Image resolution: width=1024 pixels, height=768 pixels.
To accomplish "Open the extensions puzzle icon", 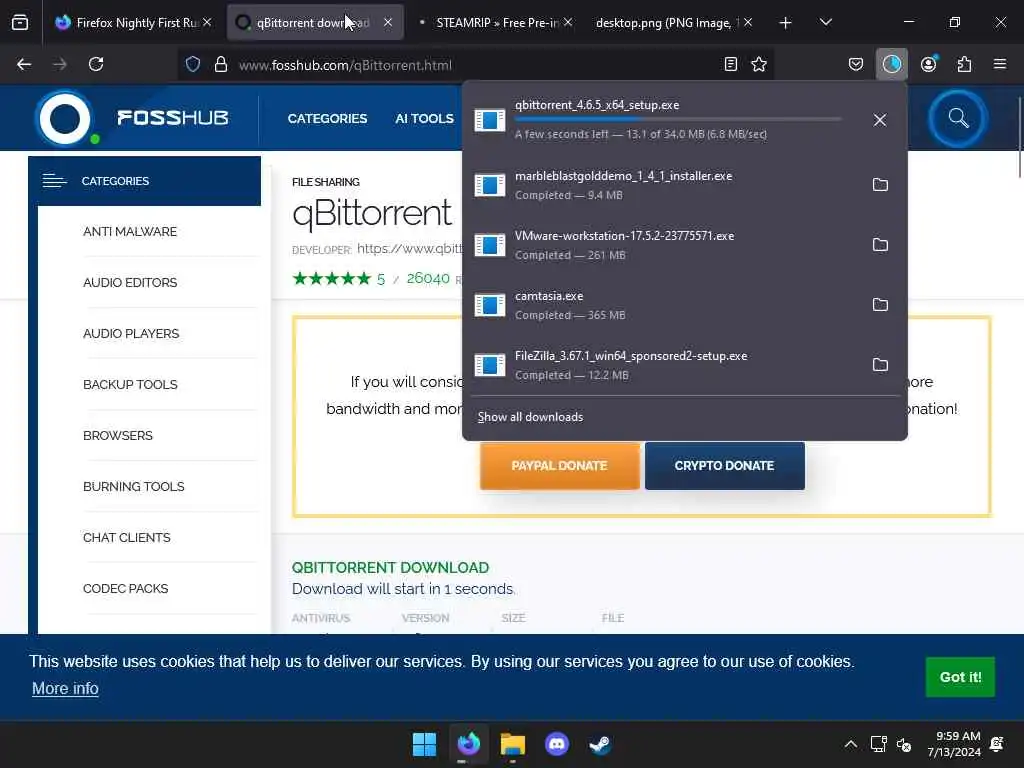I will tap(964, 64).
